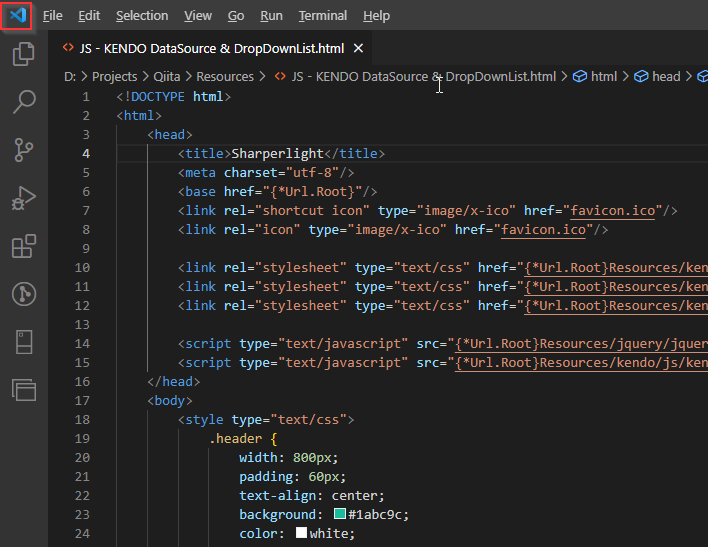Click the opening <head> tag on line 3

coord(170,135)
